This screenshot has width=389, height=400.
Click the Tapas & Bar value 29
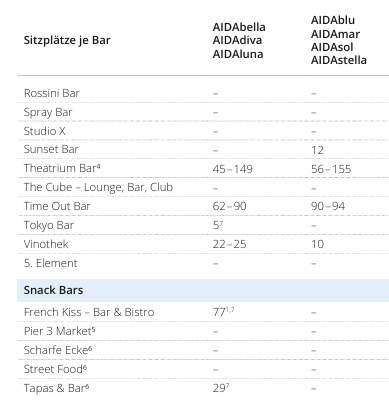tap(219, 388)
